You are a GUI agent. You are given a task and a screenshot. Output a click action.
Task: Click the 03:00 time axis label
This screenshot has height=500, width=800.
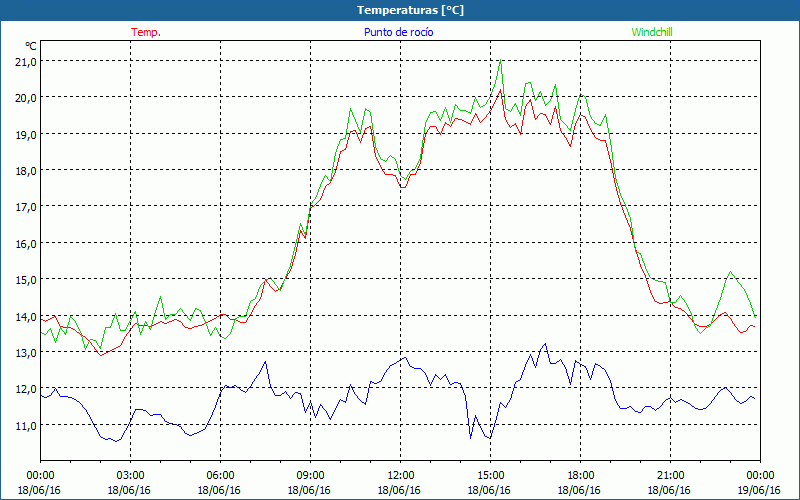pos(130,476)
